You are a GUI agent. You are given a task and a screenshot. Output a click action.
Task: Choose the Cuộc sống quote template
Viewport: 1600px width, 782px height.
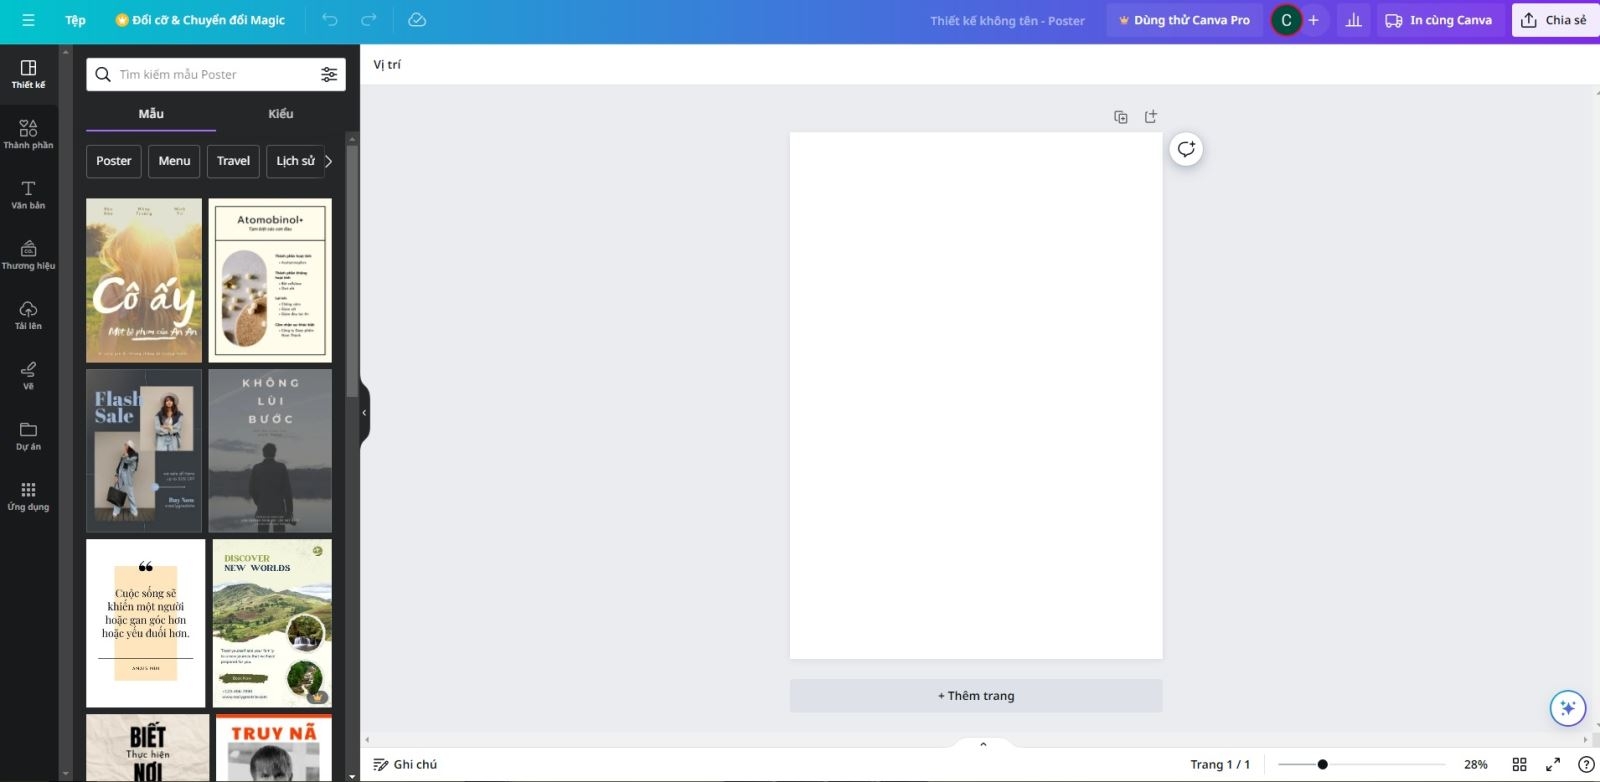point(145,623)
